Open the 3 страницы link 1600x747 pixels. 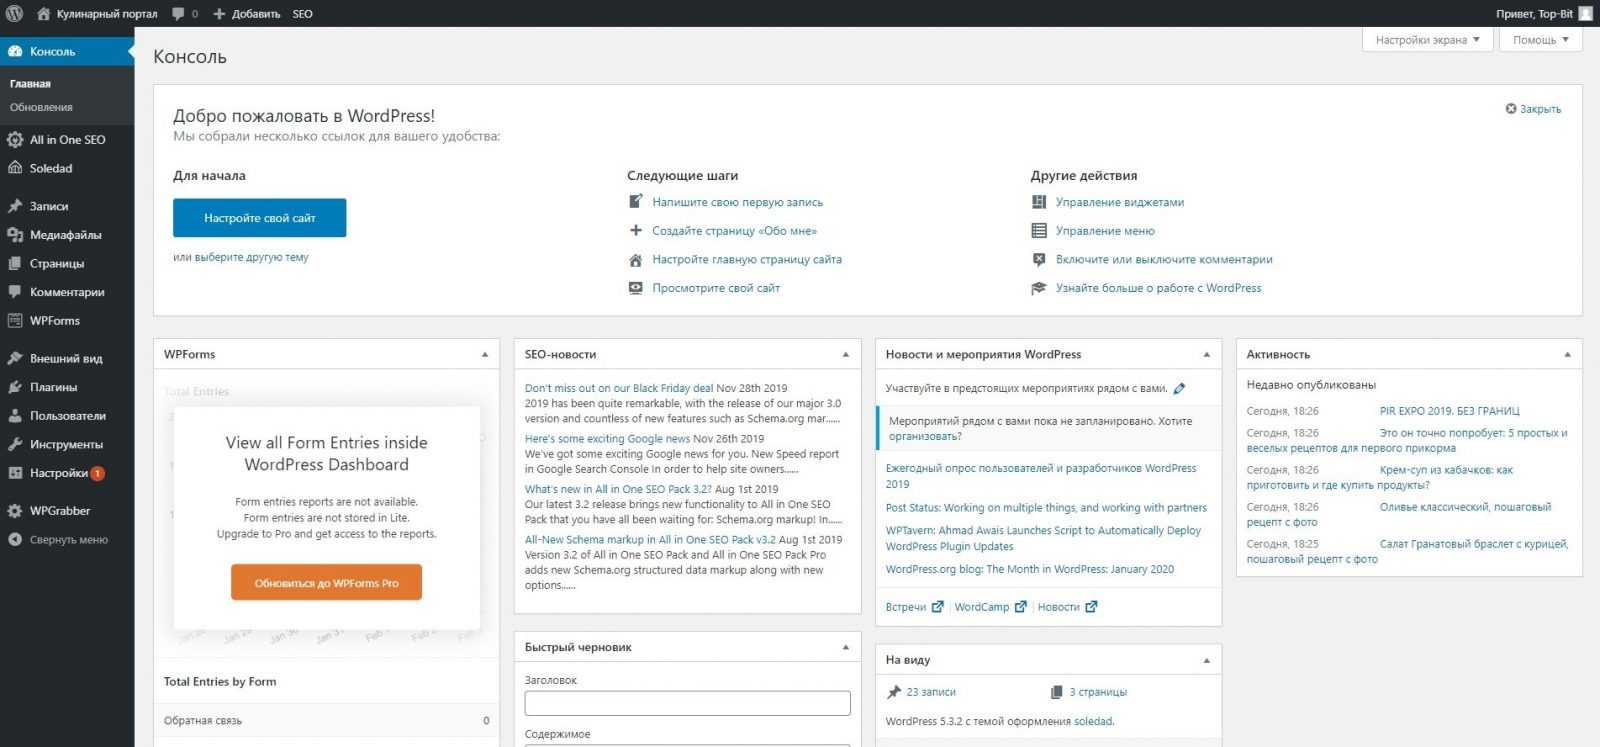click(x=1098, y=692)
